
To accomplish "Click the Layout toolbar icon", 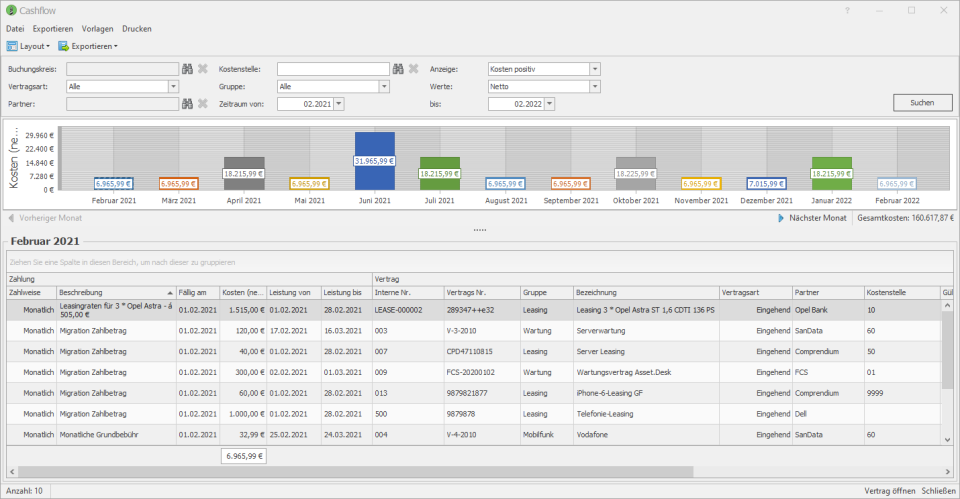I will [12, 46].
